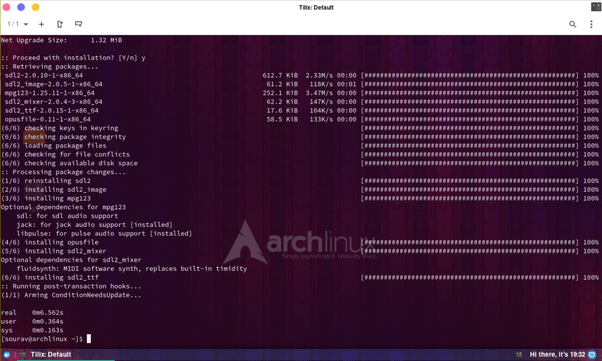Click the 17.6 KiB download size
The image size is (602, 361).
pyautogui.click(x=282, y=111)
